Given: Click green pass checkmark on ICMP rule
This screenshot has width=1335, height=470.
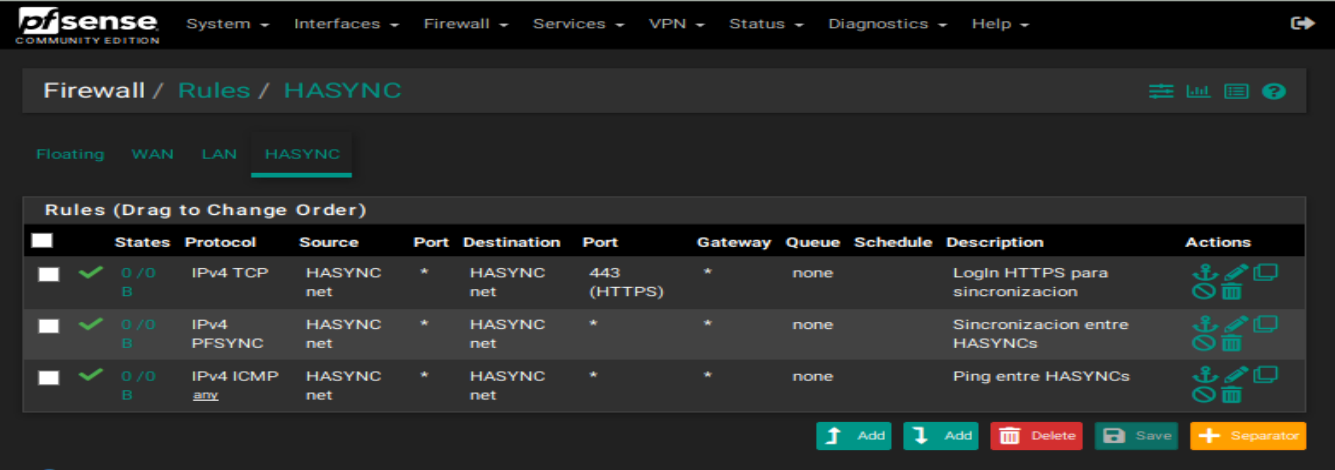Looking at the screenshot, I should (x=91, y=376).
